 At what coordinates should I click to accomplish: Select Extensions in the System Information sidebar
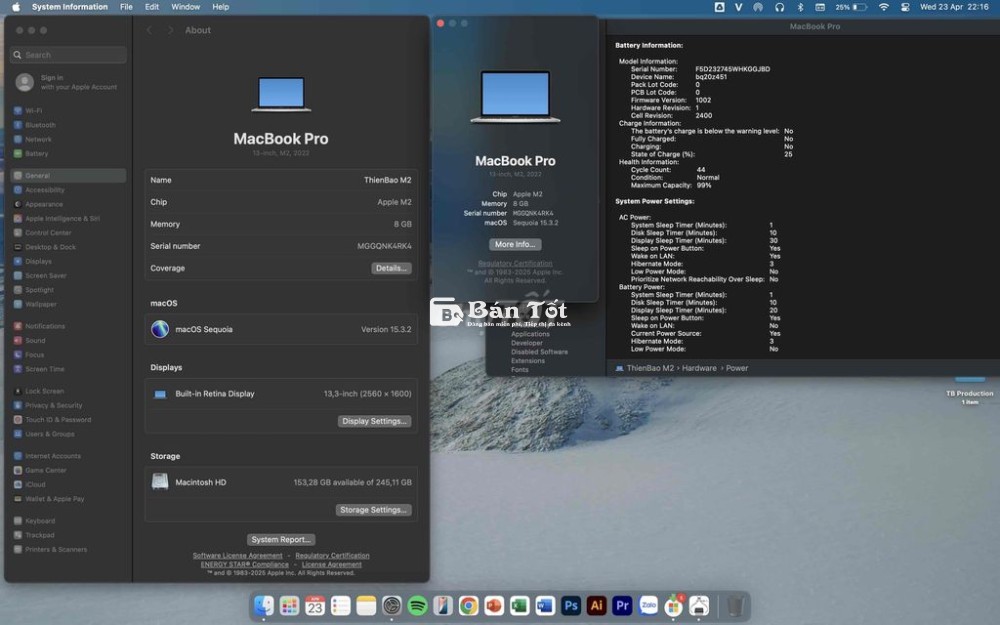[x=528, y=361]
